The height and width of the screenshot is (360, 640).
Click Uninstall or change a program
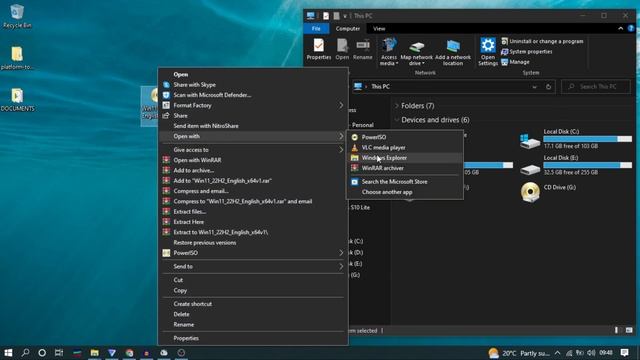click(542, 41)
